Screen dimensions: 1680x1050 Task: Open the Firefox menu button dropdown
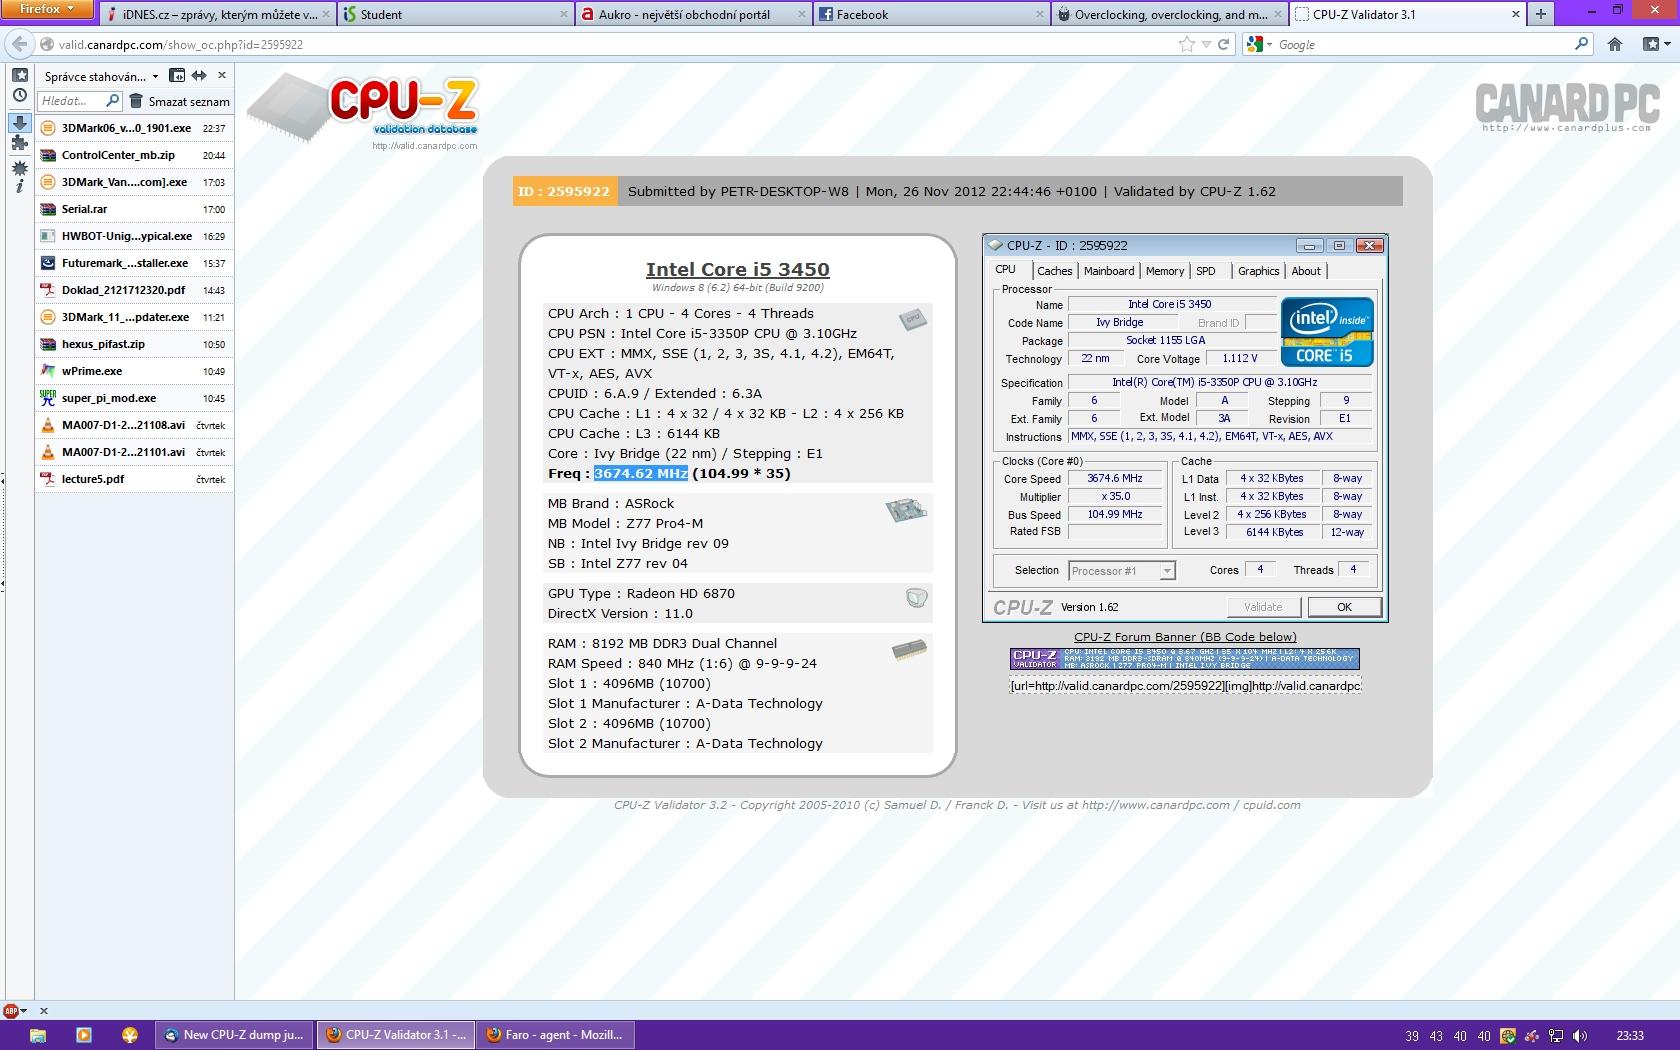(x=48, y=10)
